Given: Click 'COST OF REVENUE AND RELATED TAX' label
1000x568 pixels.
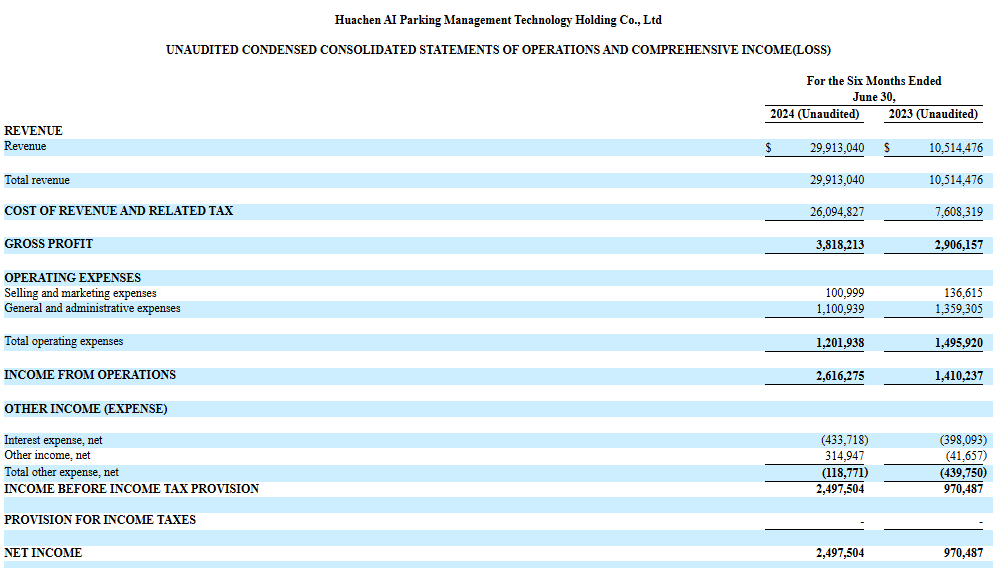Looking at the screenshot, I should [x=119, y=211].
